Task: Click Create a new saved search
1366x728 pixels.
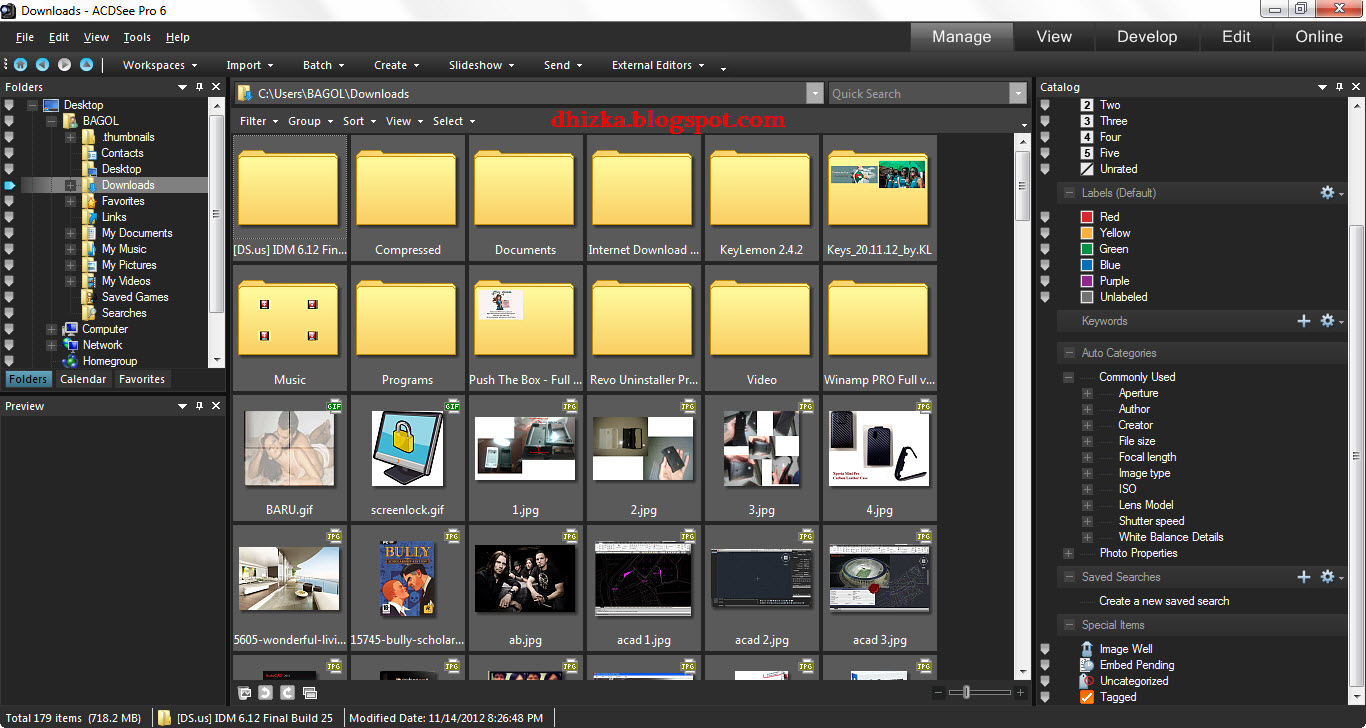Action: [1164, 601]
